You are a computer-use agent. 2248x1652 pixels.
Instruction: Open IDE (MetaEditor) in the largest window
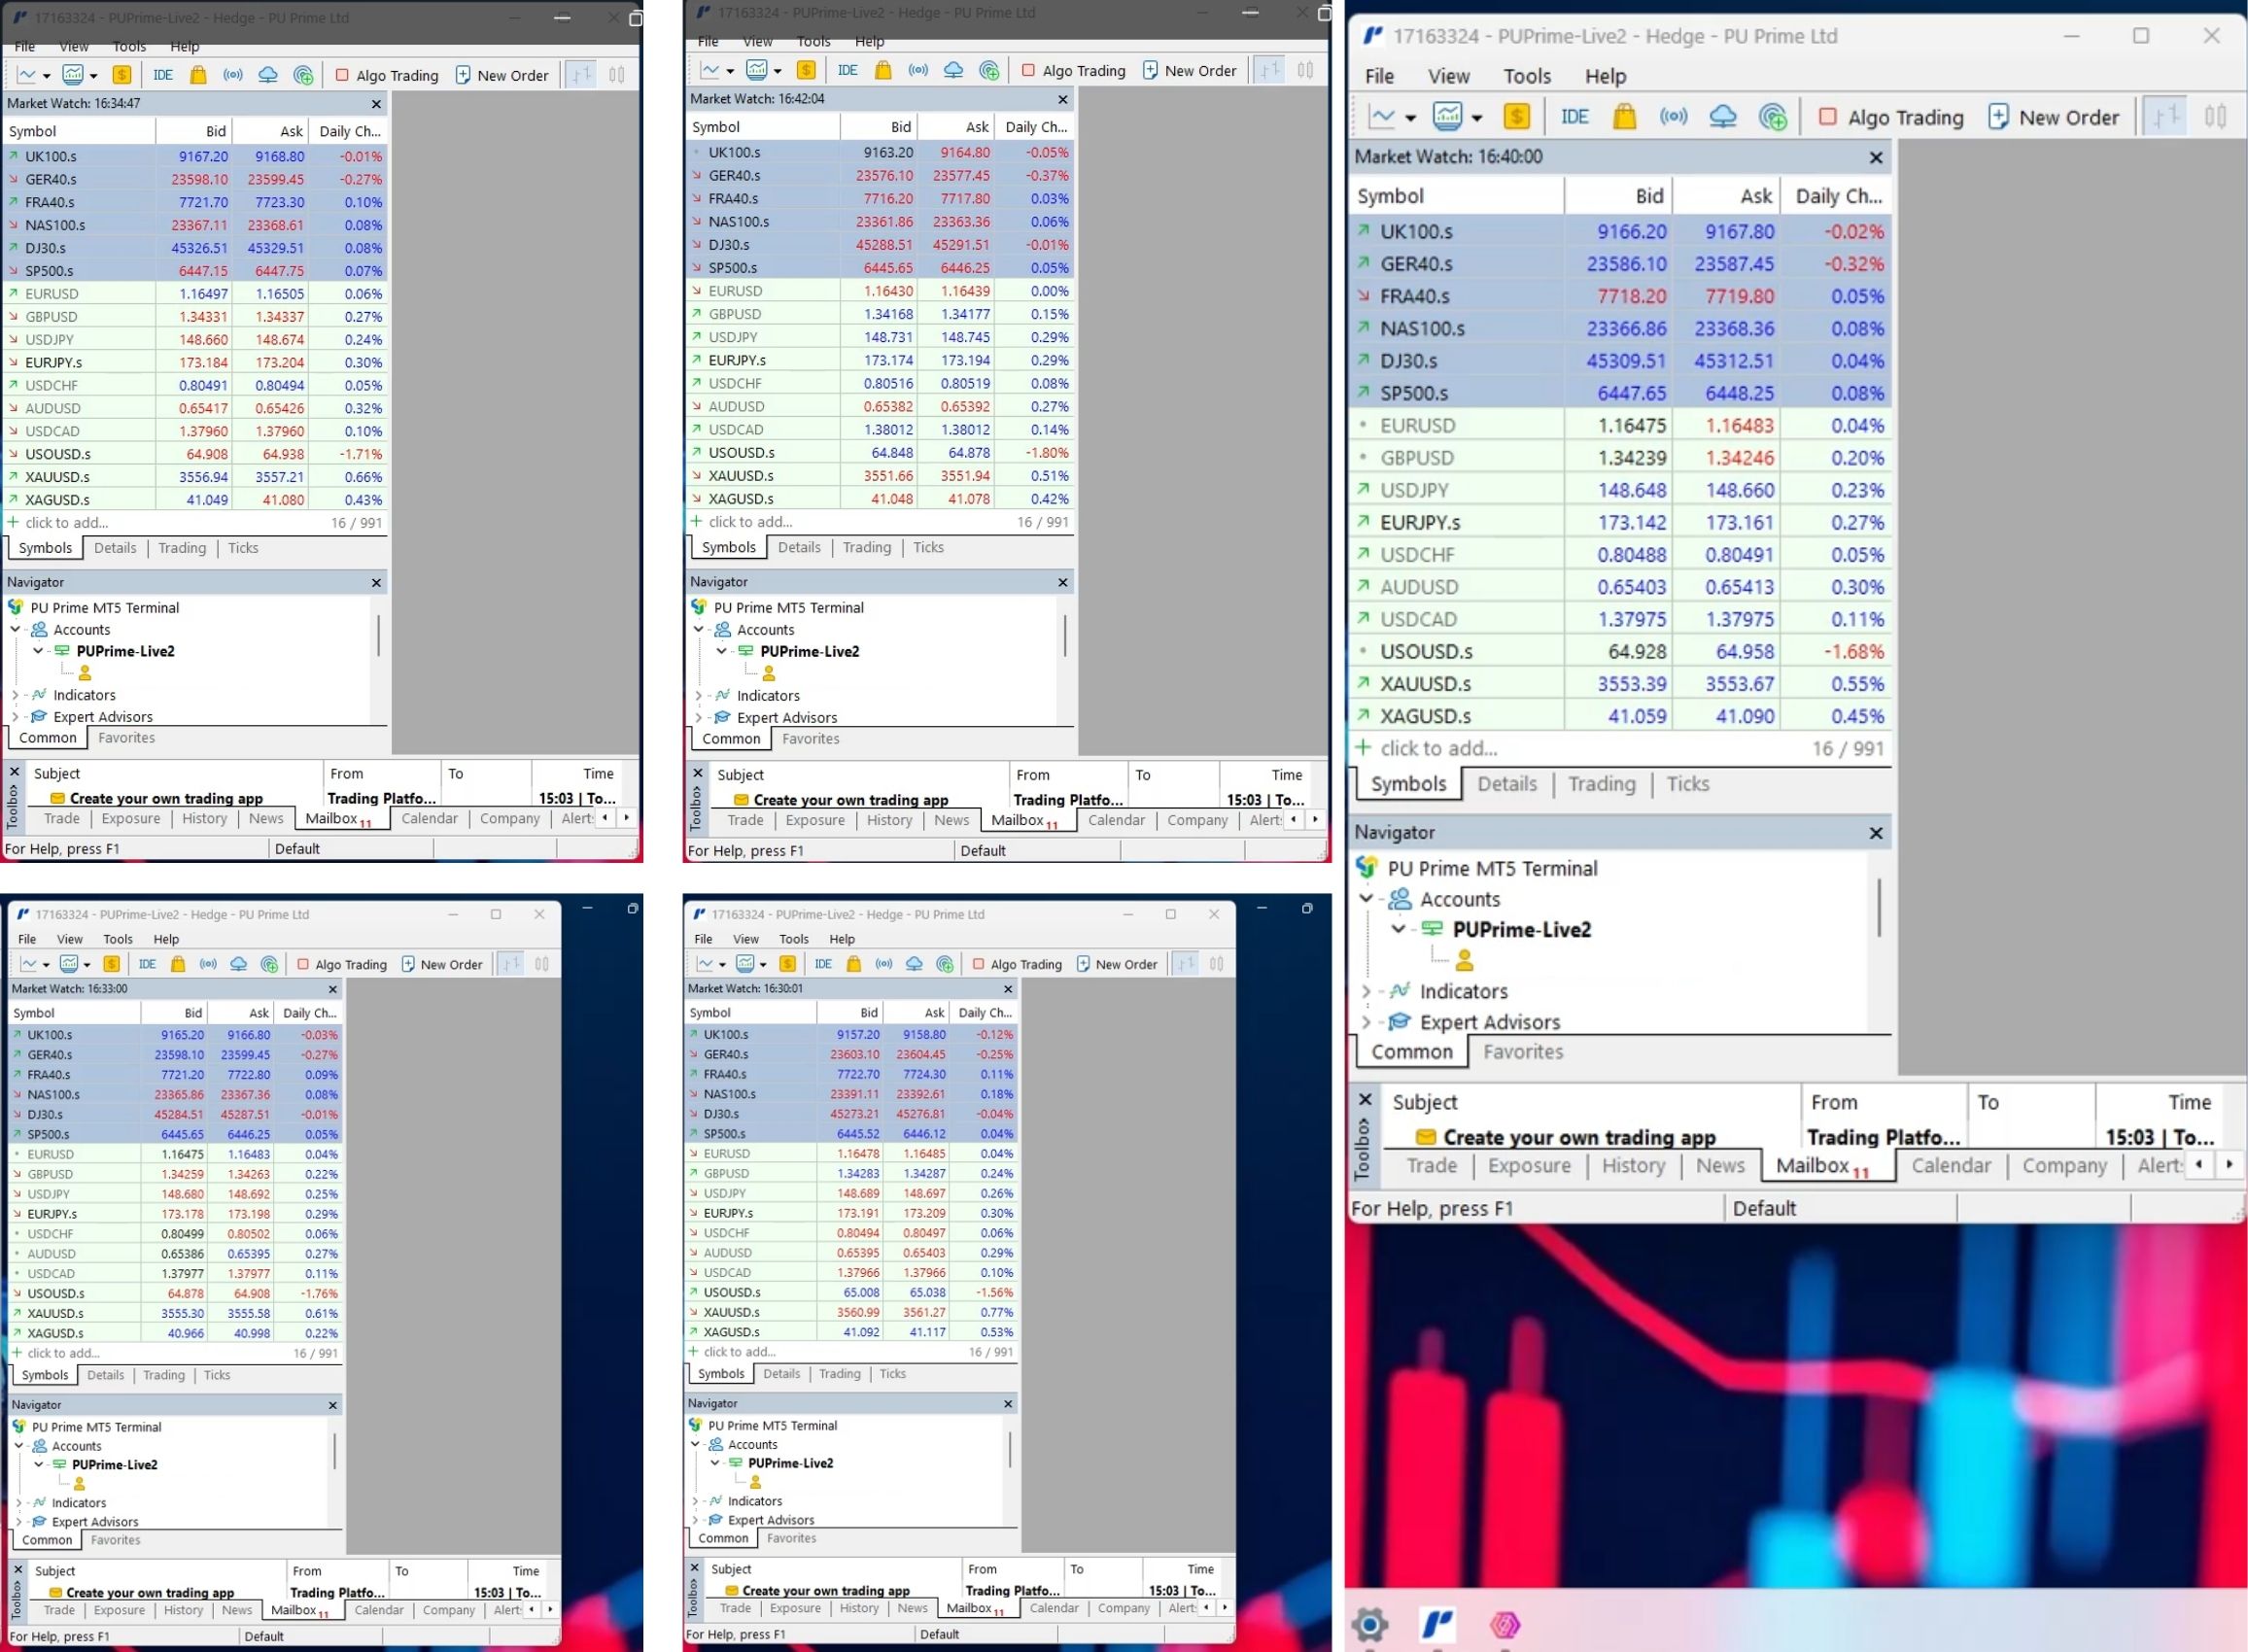click(x=1574, y=117)
